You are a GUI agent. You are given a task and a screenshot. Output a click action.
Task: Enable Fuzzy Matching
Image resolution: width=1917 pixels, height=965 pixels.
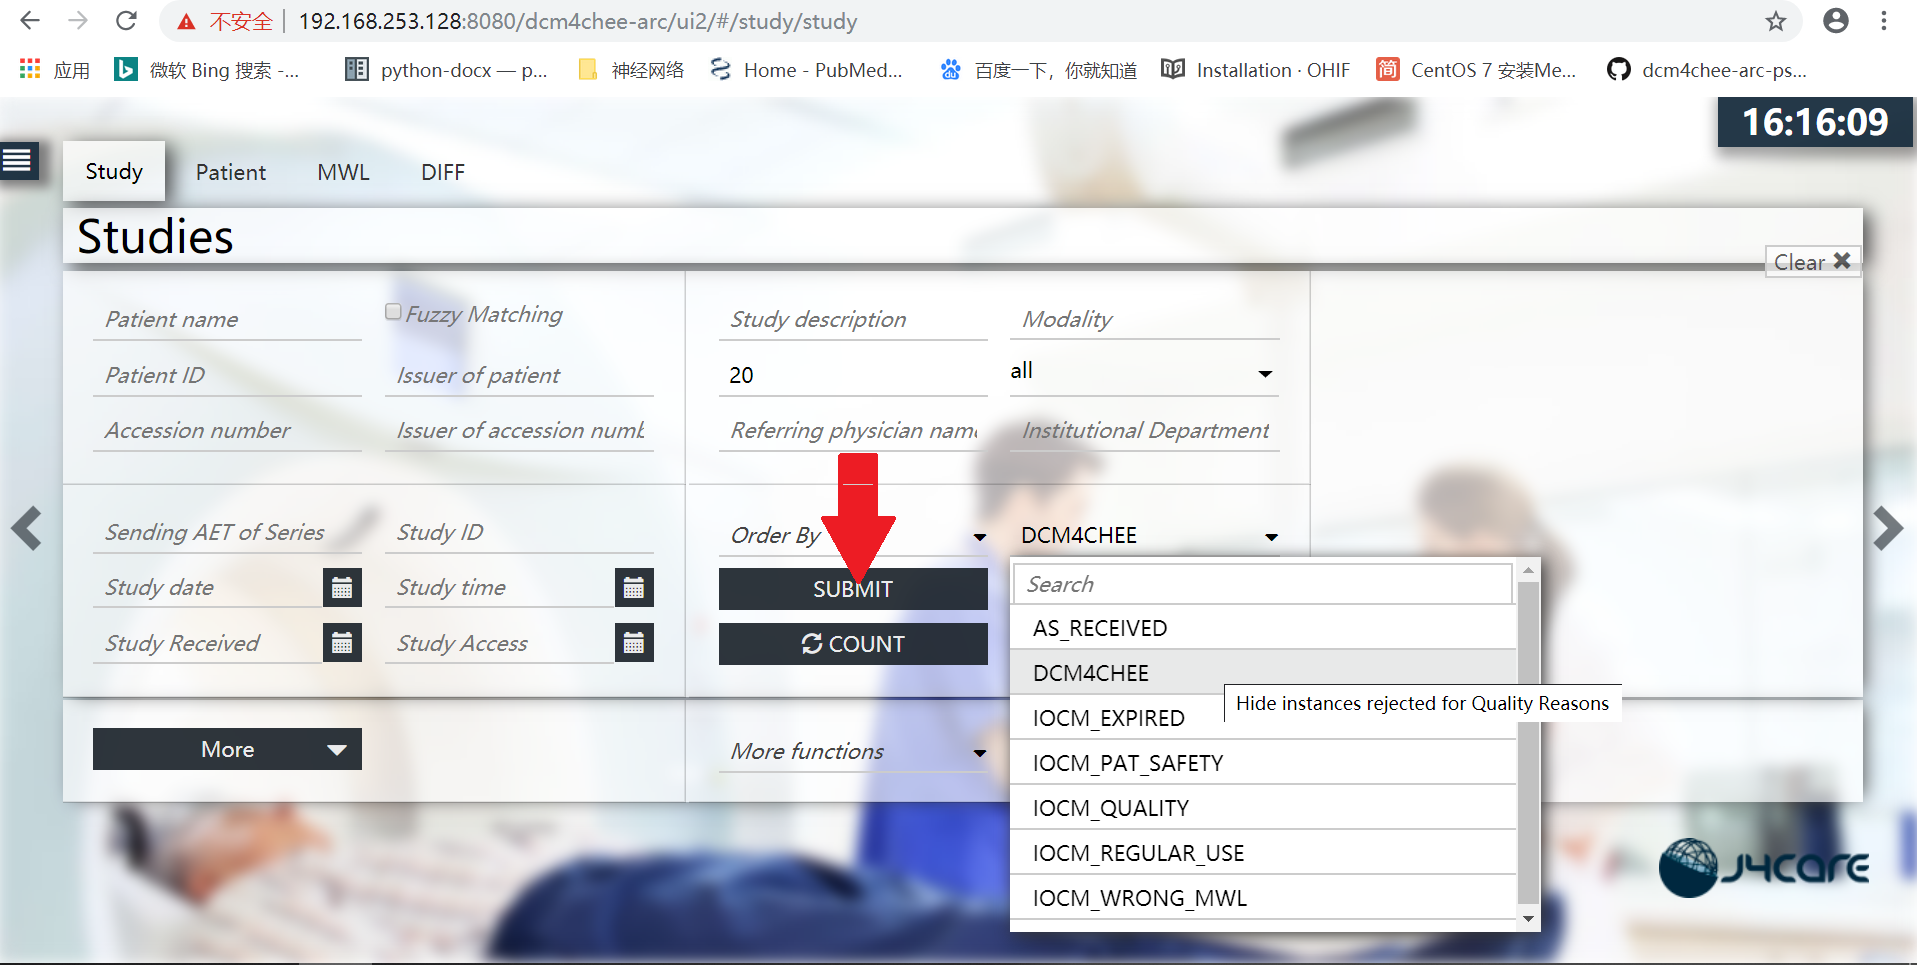[x=392, y=310]
